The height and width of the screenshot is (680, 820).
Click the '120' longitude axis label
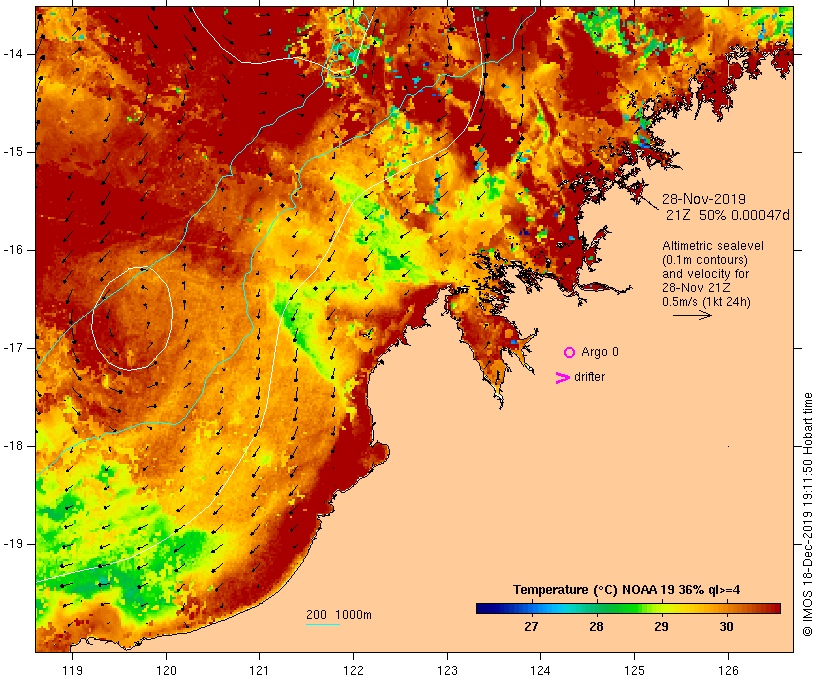[166, 671]
